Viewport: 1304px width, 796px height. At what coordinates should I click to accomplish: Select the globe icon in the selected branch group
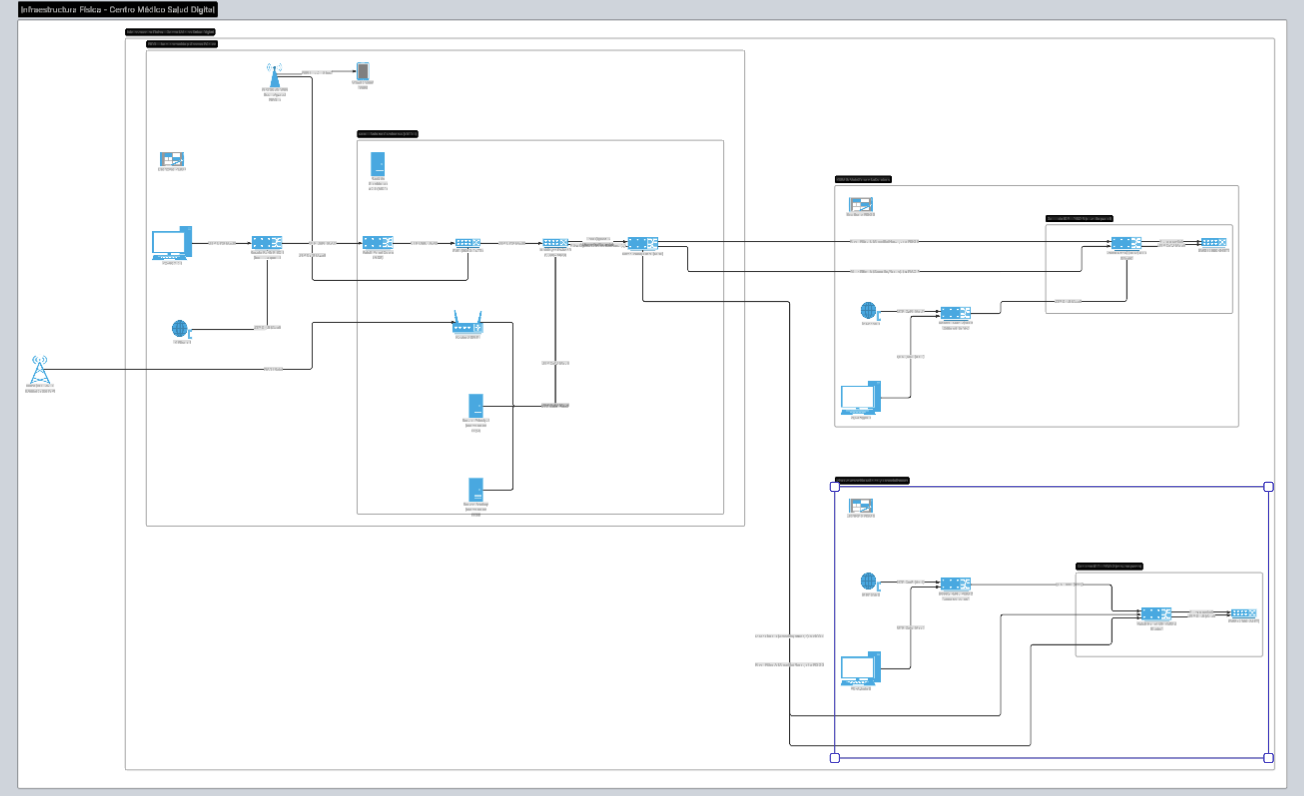point(869,581)
